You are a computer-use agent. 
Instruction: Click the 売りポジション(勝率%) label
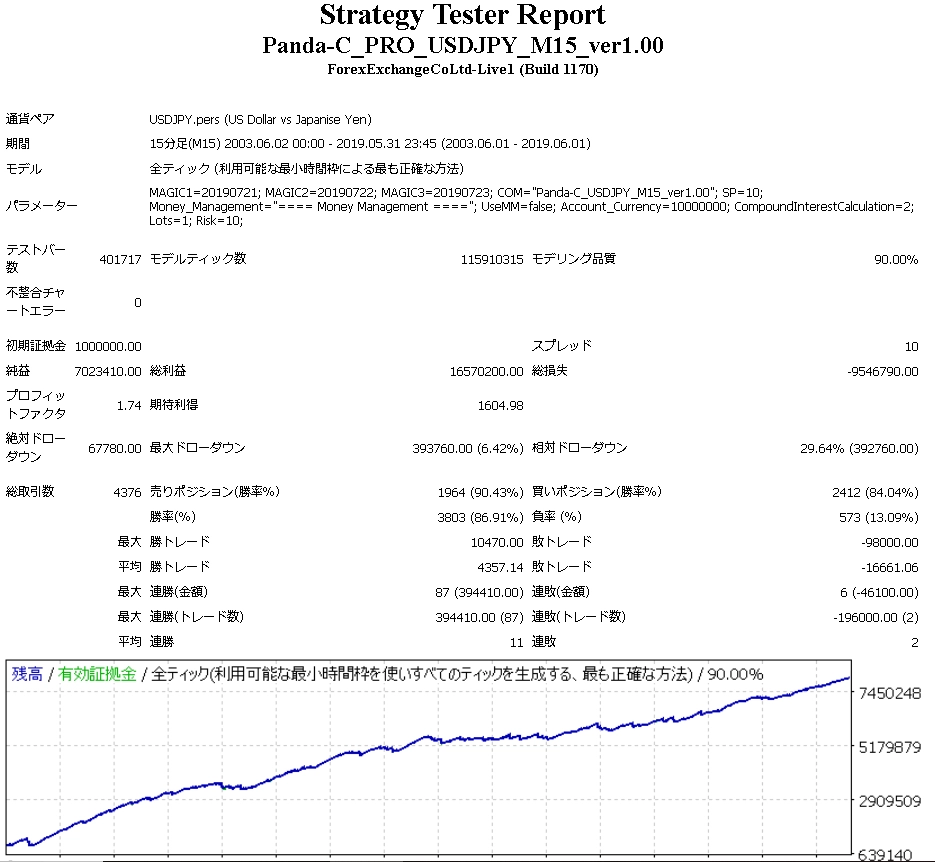coord(215,491)
